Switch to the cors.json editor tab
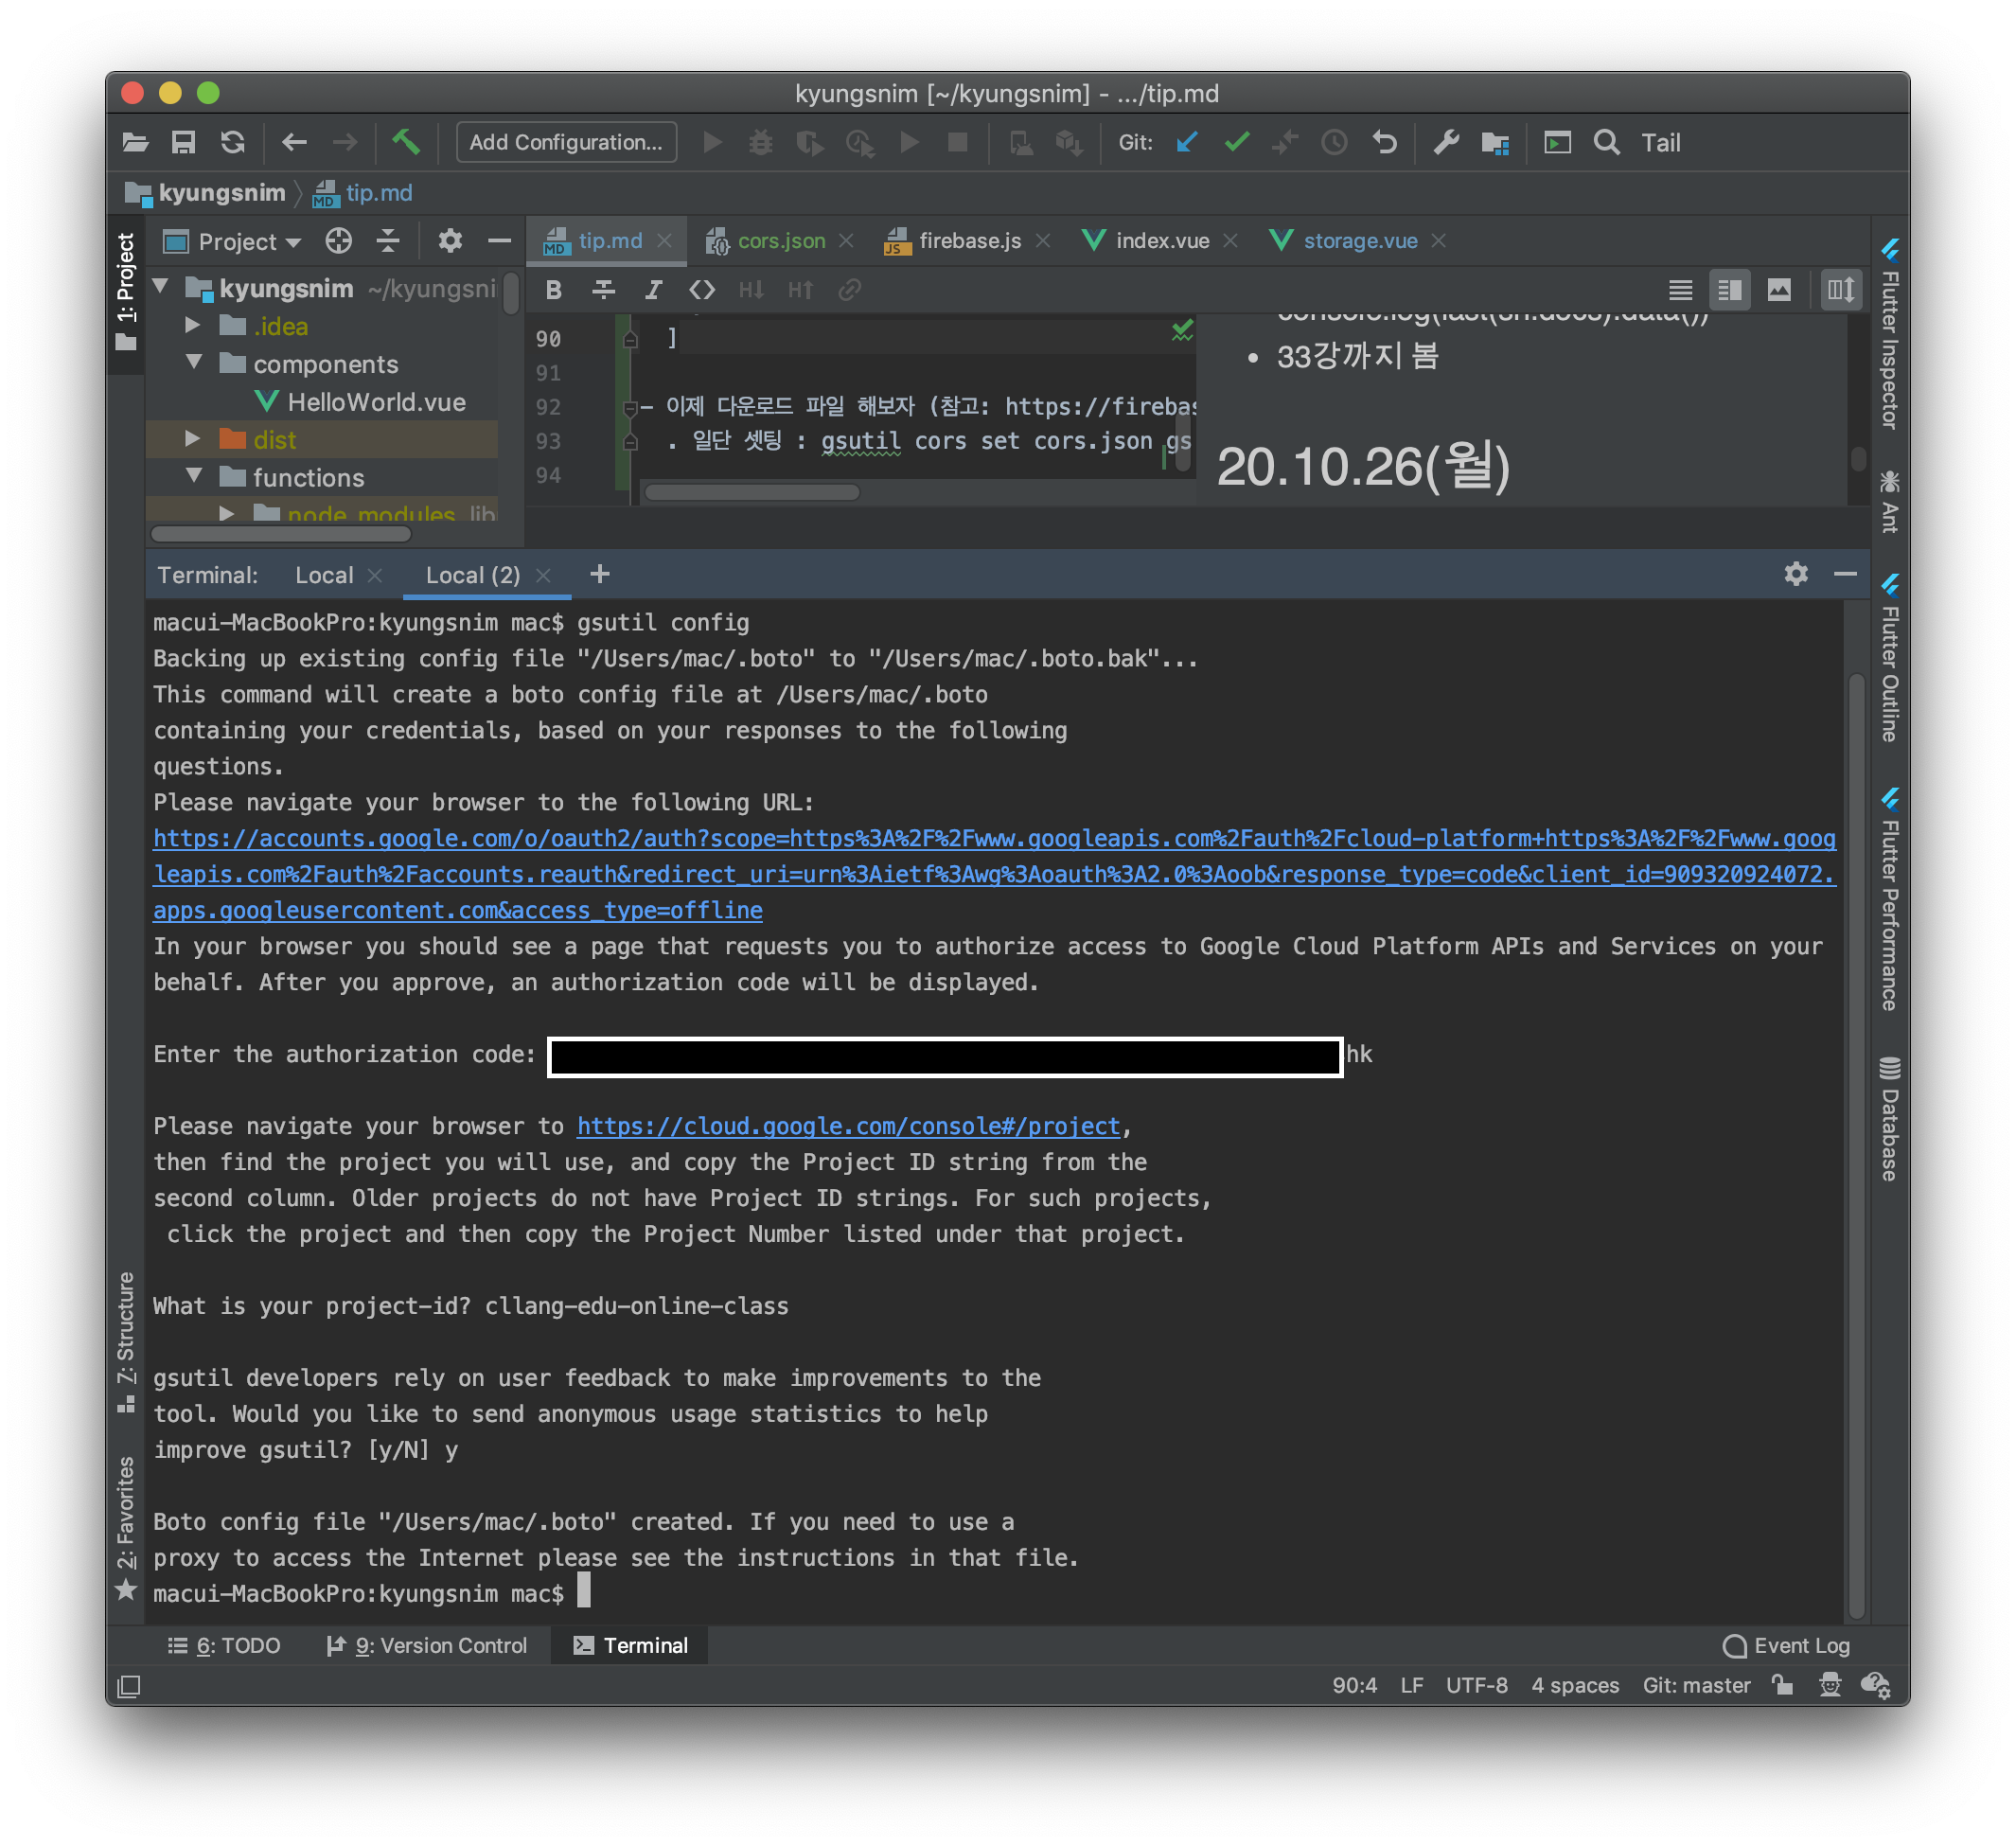 (x=780, y=241)
